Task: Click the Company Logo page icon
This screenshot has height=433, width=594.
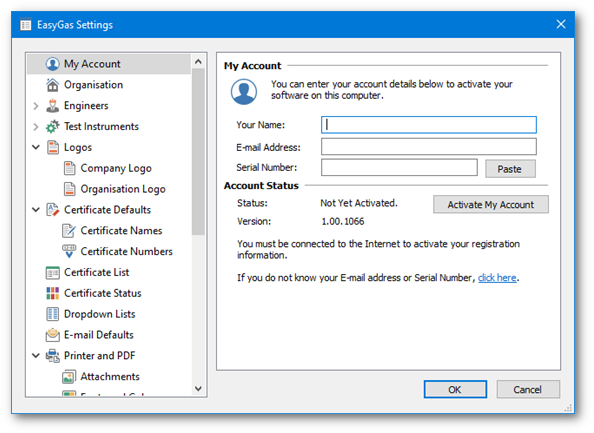Action: pos(69,168)
